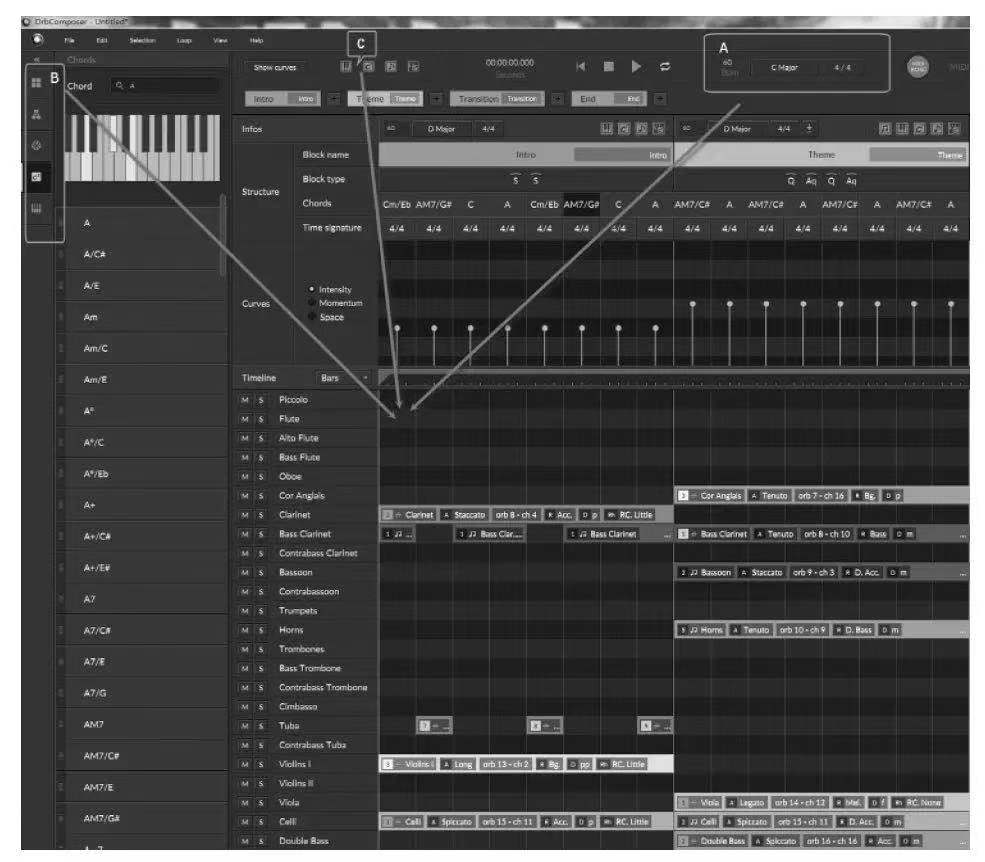Select the Am/C chord in list
985x862 pixels.
[x=142, y=349]
